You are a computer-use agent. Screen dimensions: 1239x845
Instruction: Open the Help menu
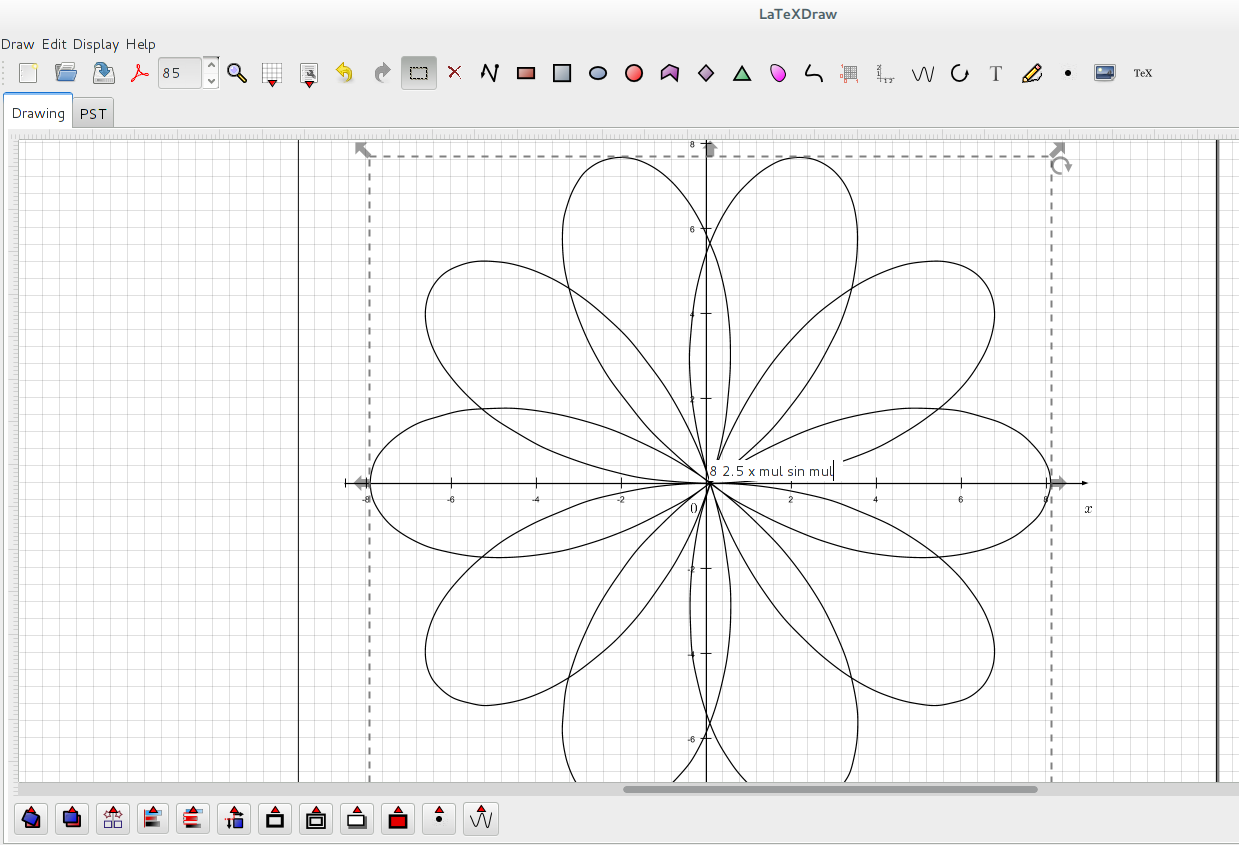pos(141,44)
